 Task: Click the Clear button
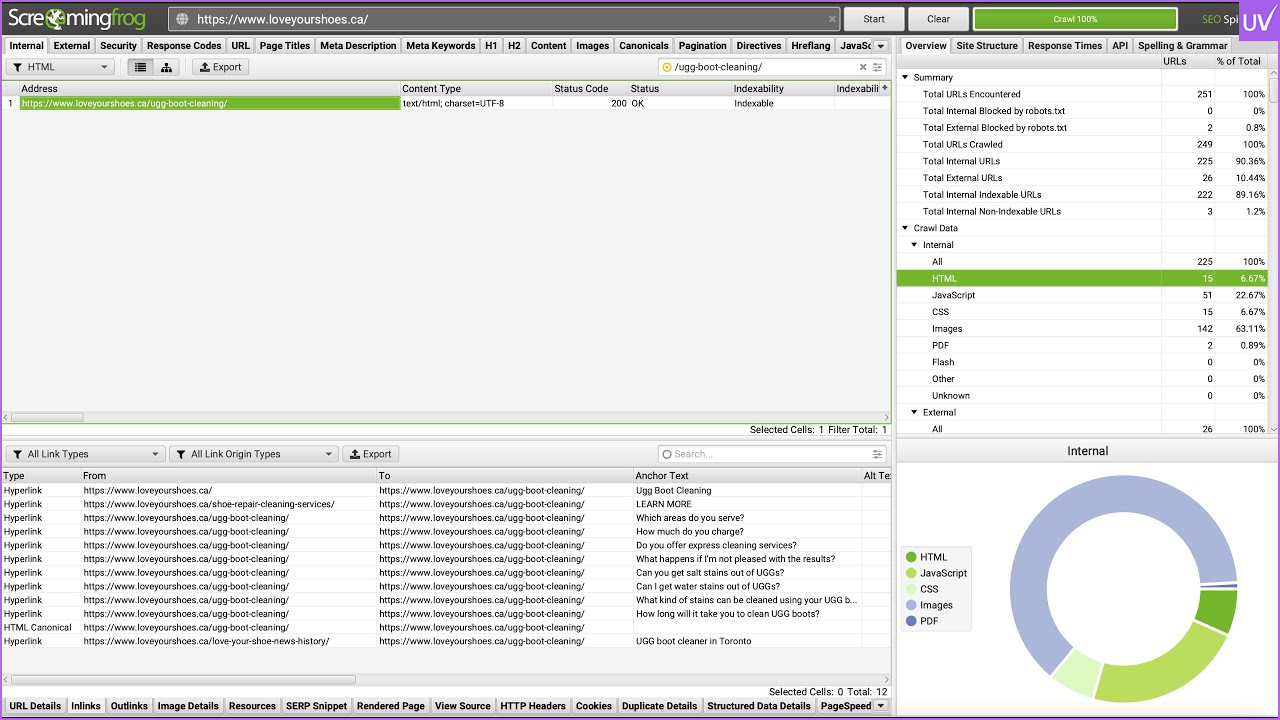click(x=938, y=19)
